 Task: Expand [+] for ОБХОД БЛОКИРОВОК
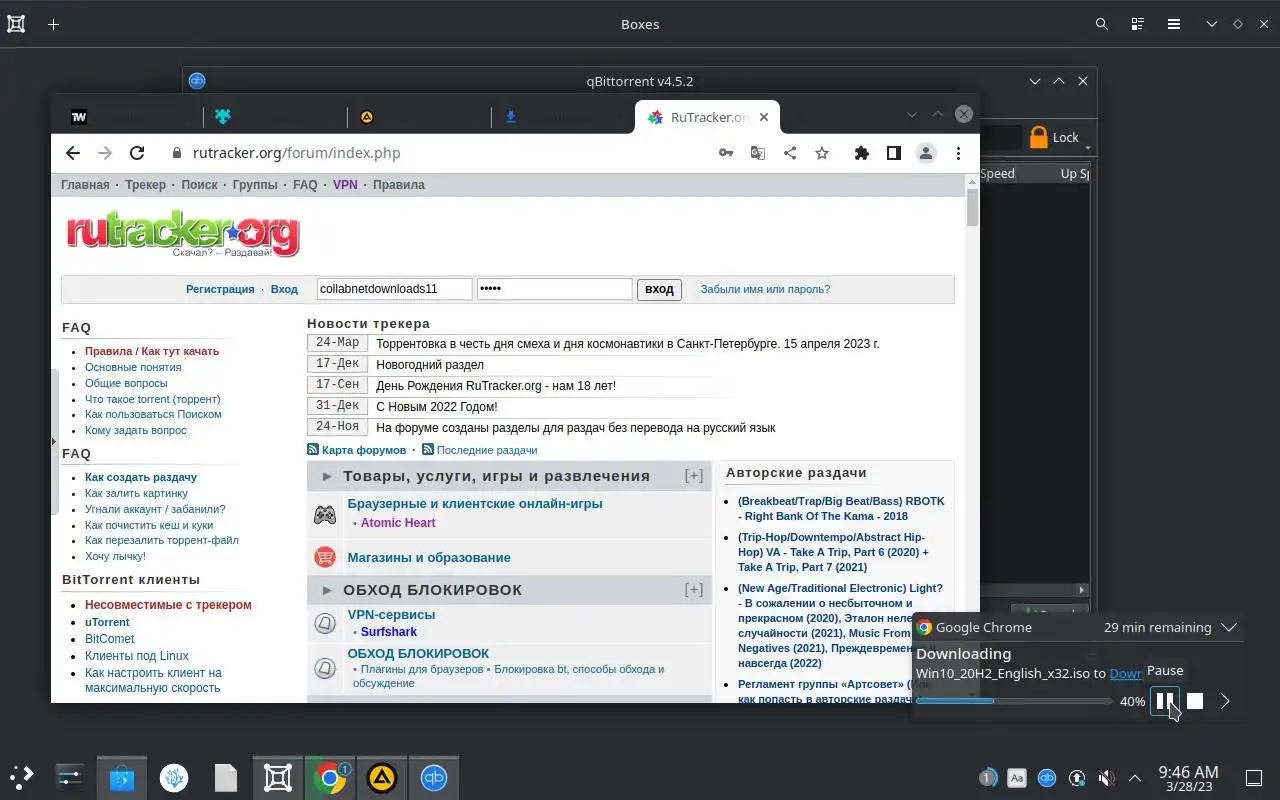(693, 590)
